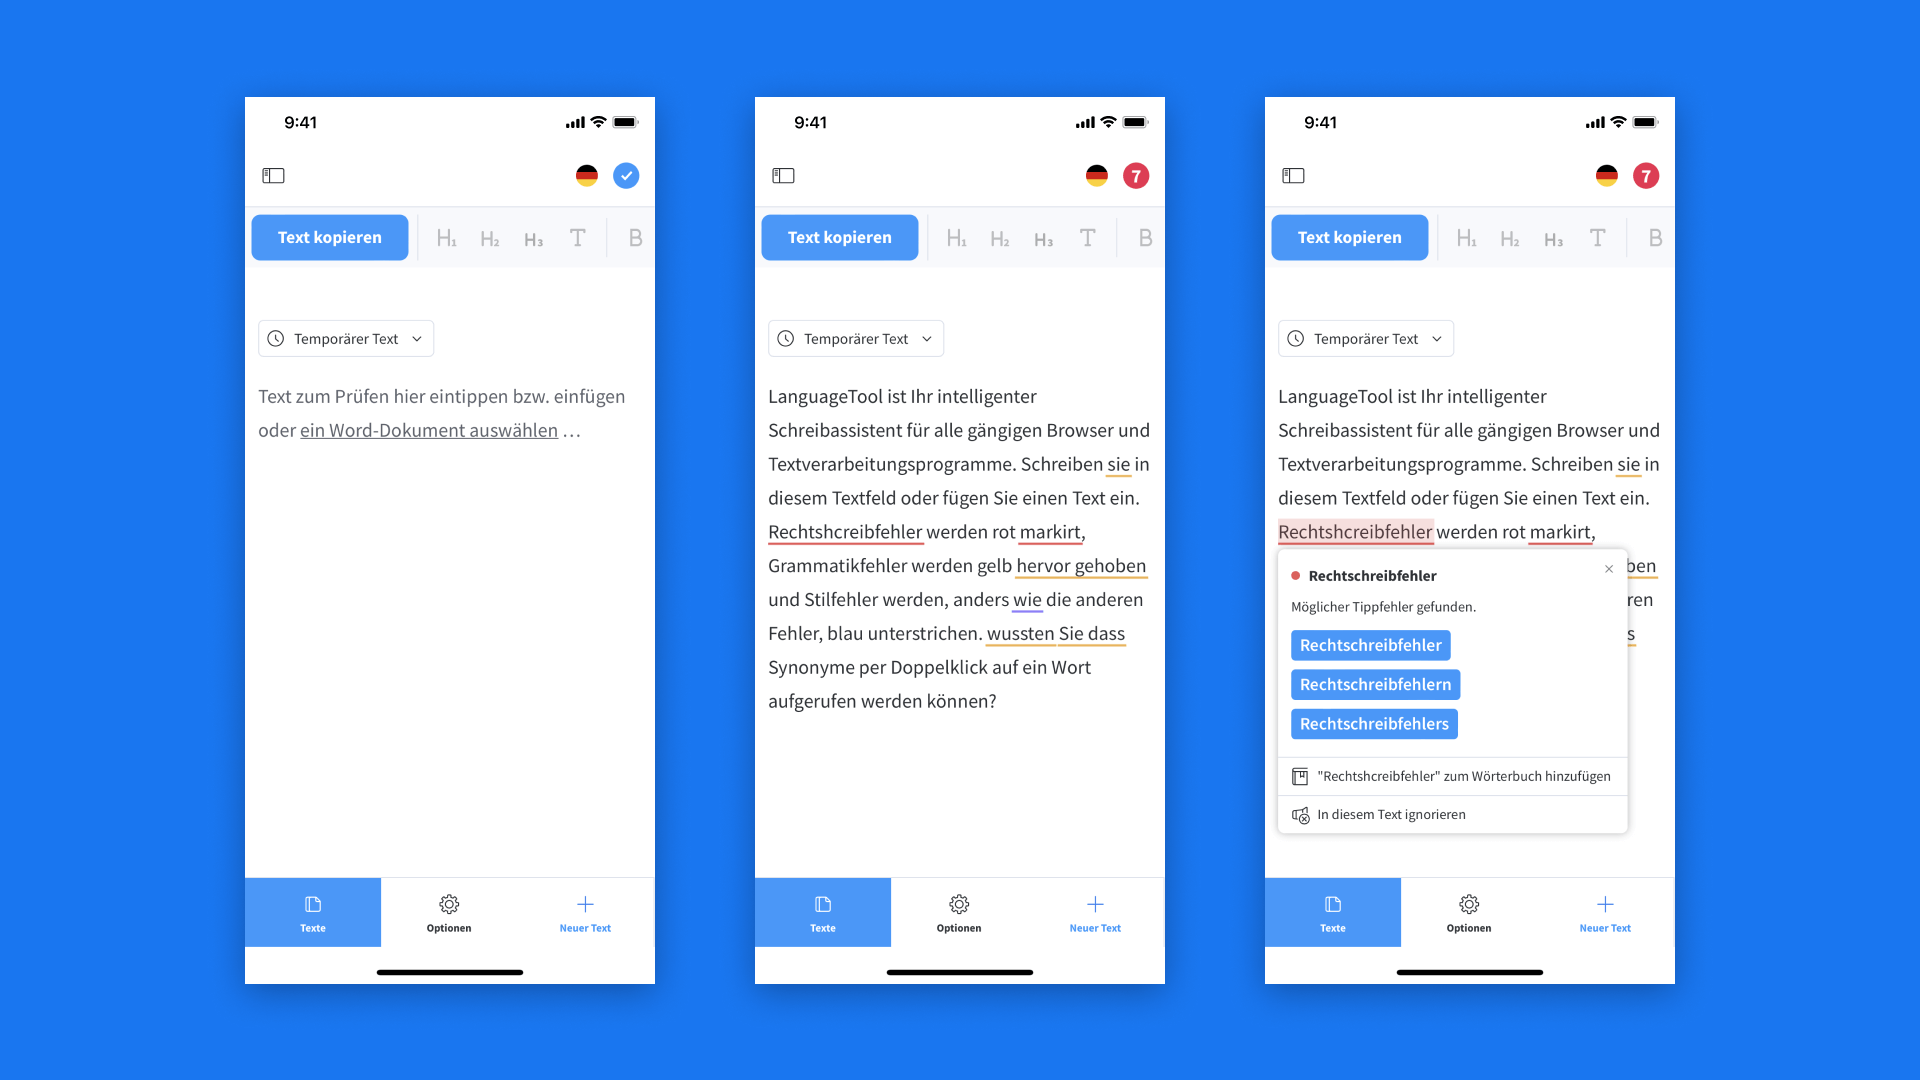1920x1080 pixels.
Task: Expand the Temporärer Text dropdown
Action: click(x=345, y=339)
